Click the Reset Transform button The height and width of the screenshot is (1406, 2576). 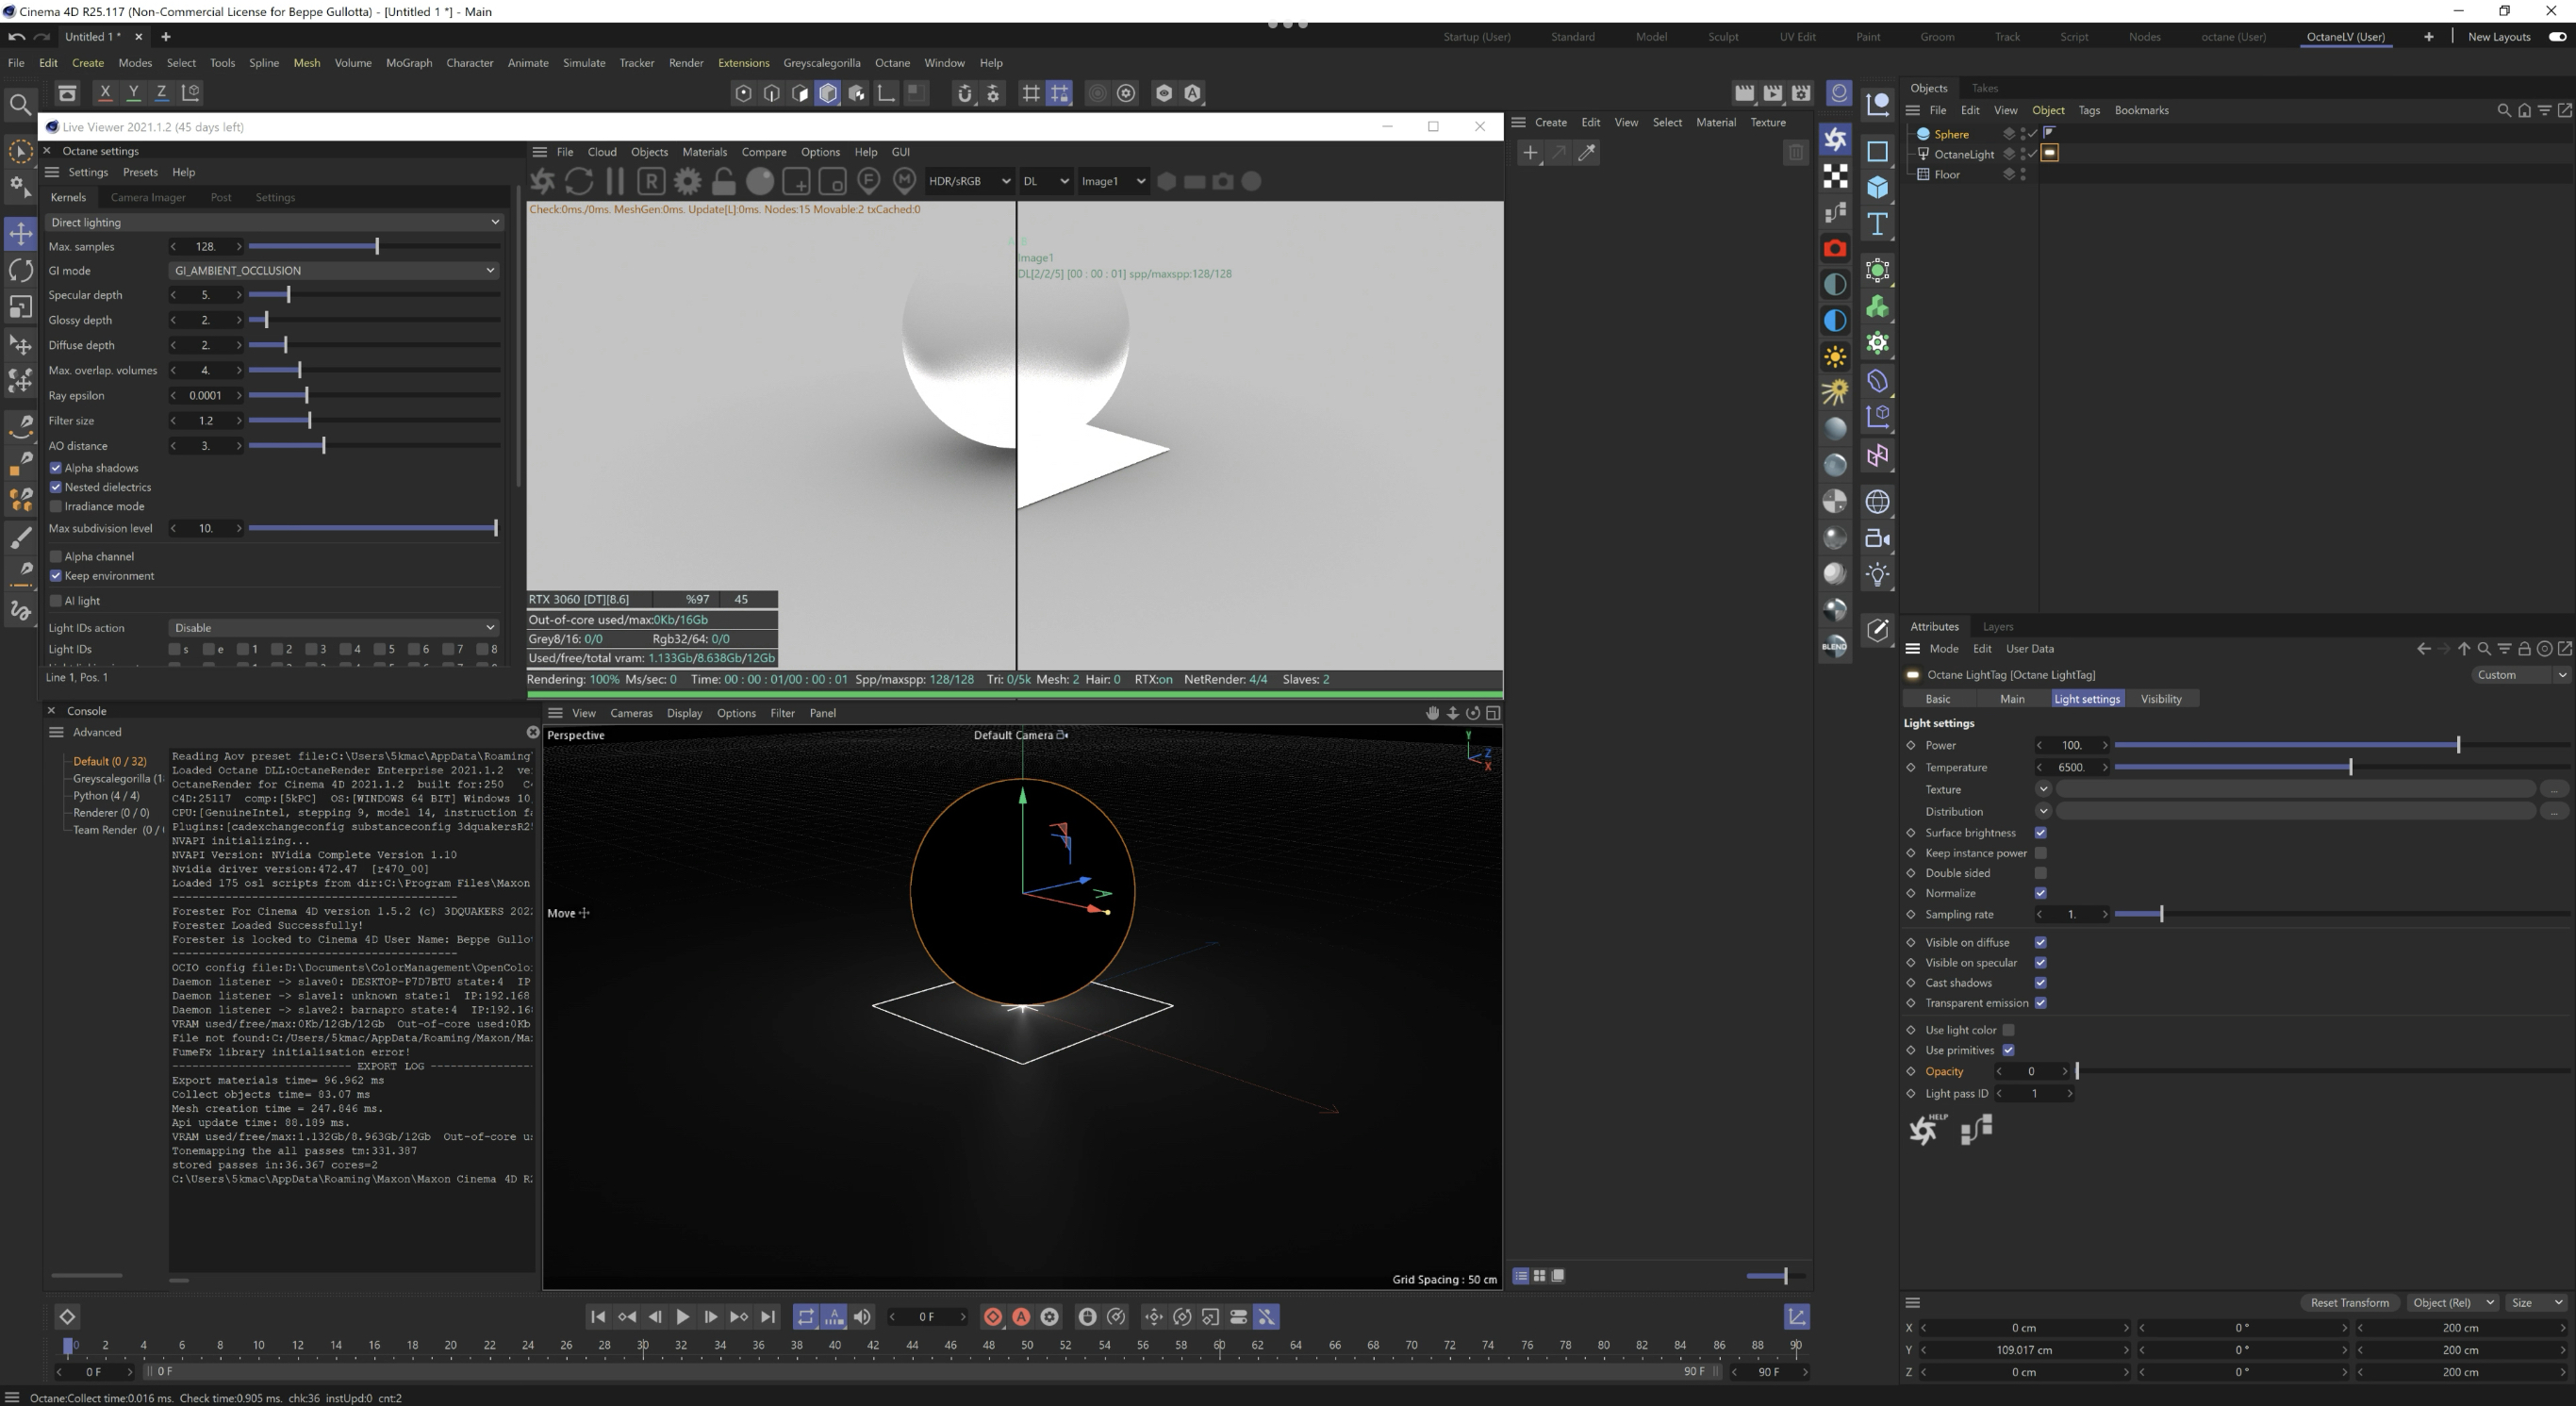pyautogui.click(x=2348, y=1302)
